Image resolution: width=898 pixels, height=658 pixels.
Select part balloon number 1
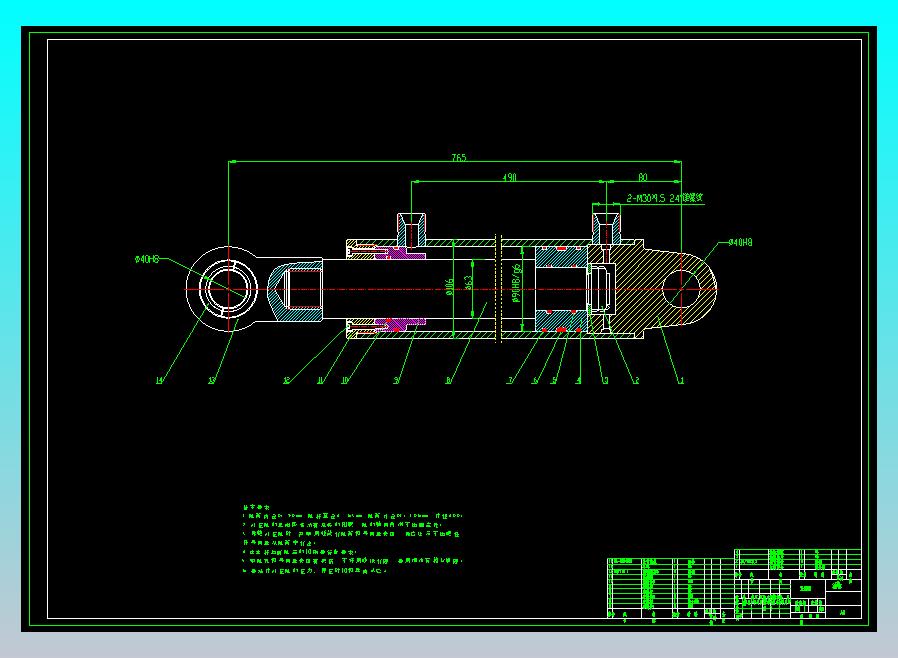point(681,380)
